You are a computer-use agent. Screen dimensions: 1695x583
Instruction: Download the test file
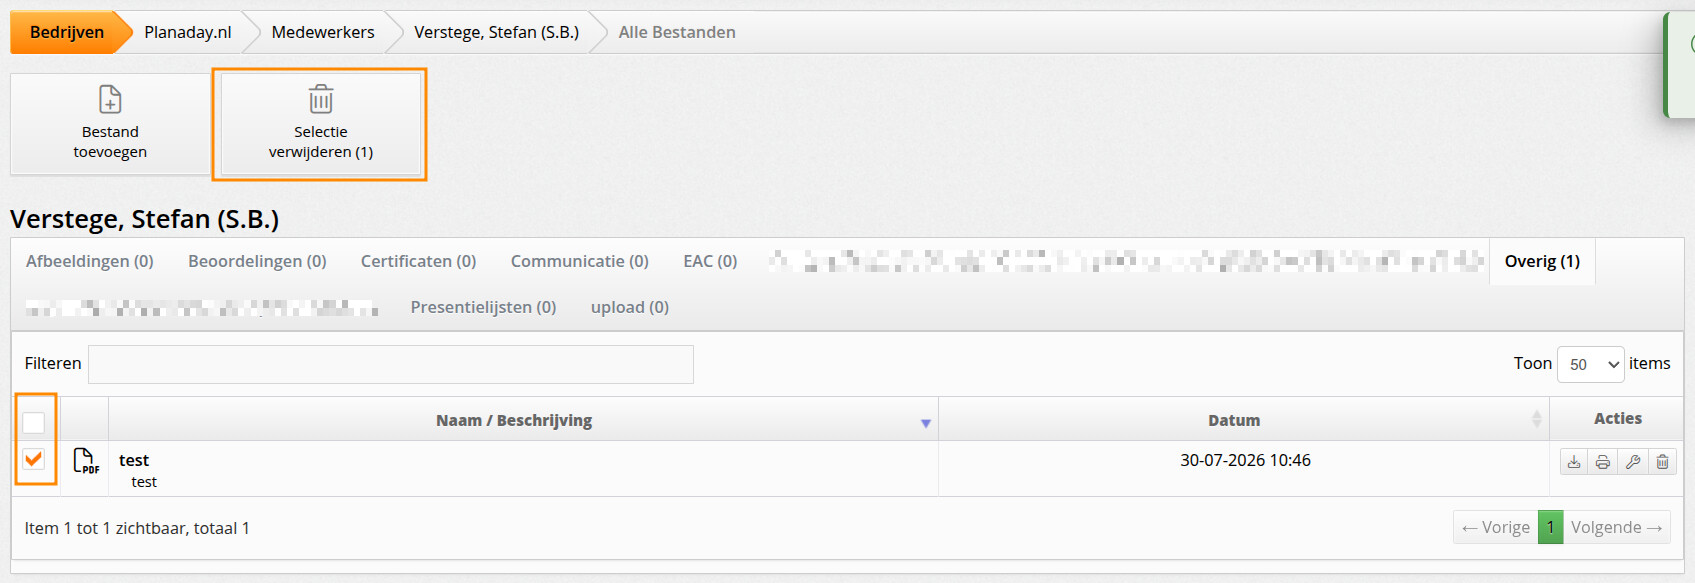point(1574,461)
